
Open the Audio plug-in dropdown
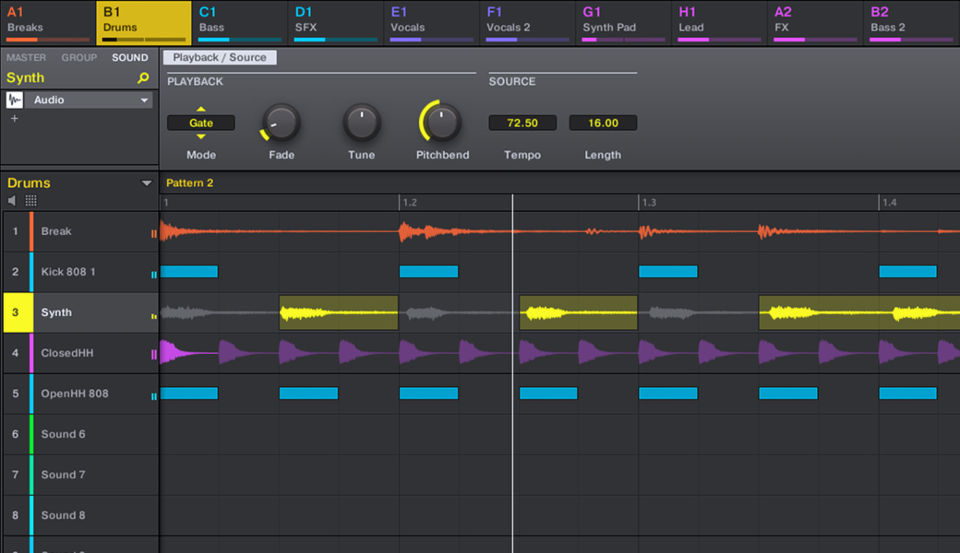[x=144, y=100]
